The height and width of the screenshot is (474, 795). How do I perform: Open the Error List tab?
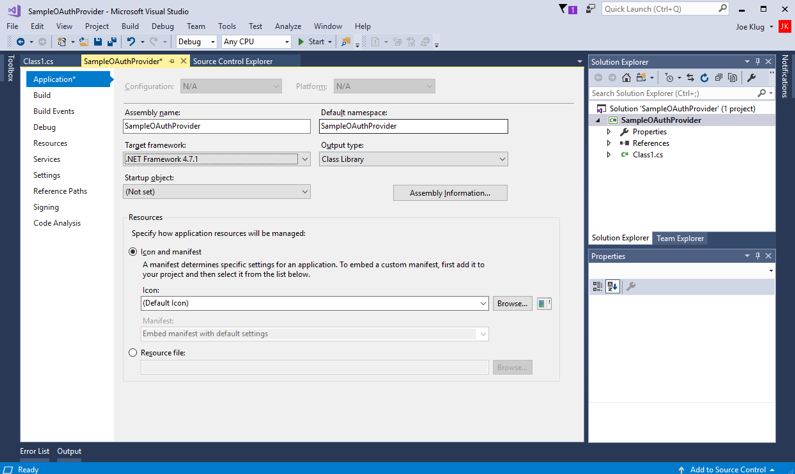tap(34, 451)
